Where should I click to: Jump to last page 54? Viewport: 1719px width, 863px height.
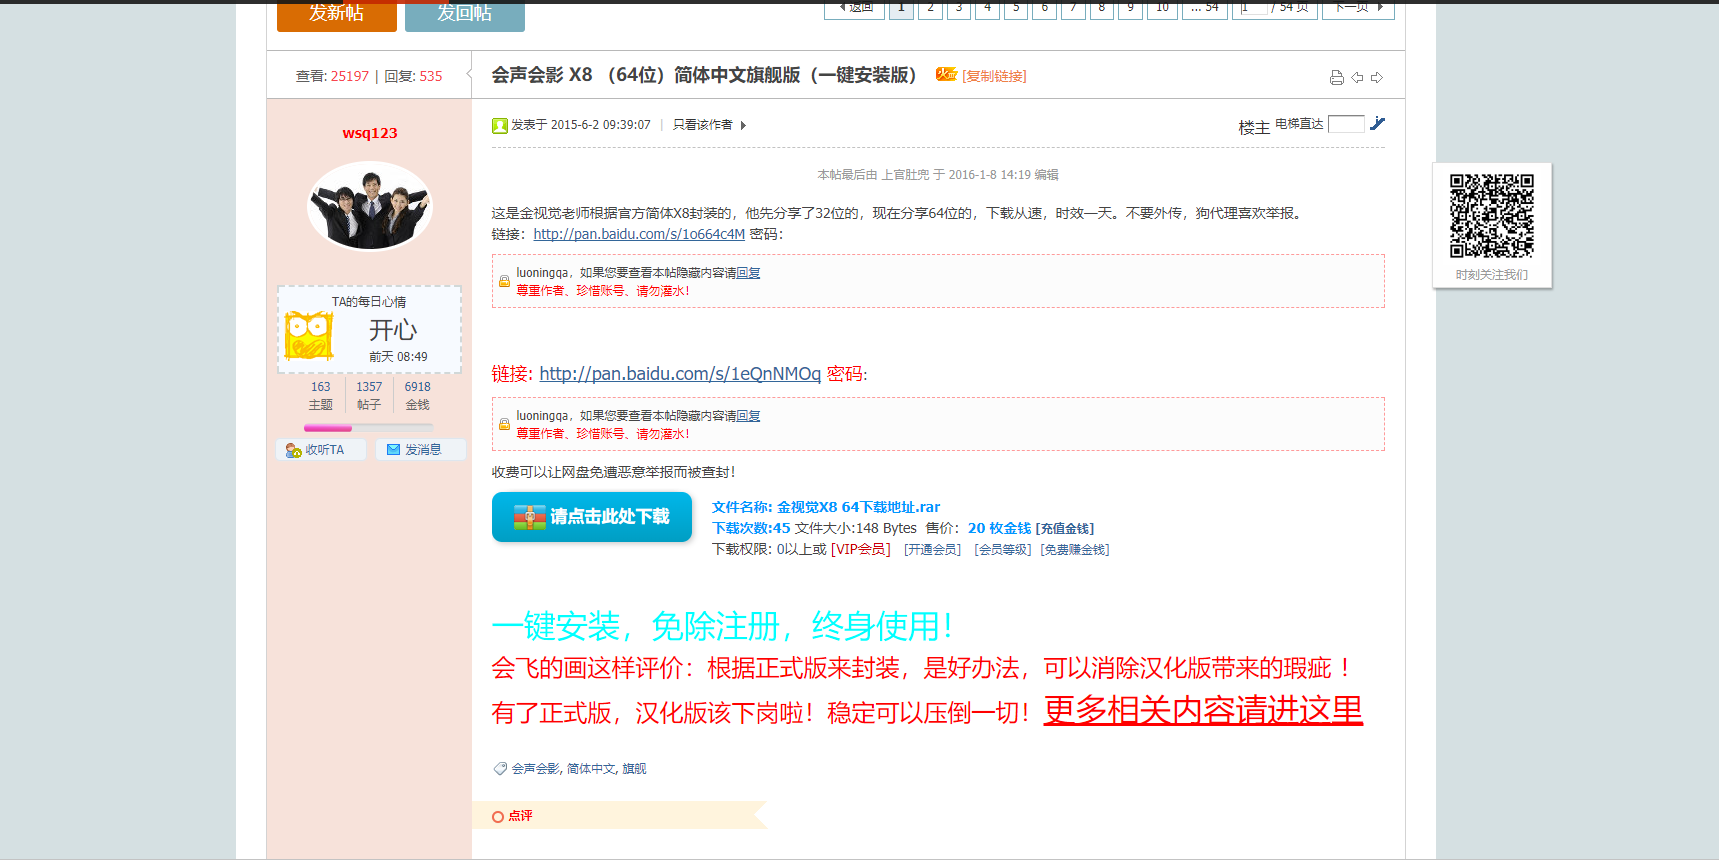coord(1205,8)
